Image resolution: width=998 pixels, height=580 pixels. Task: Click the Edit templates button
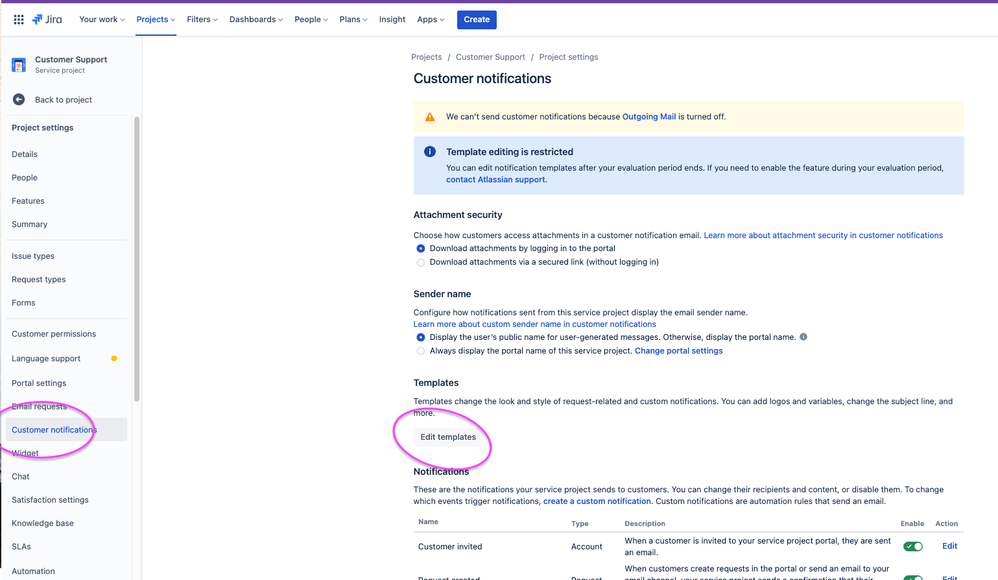(x=448, y=437)
